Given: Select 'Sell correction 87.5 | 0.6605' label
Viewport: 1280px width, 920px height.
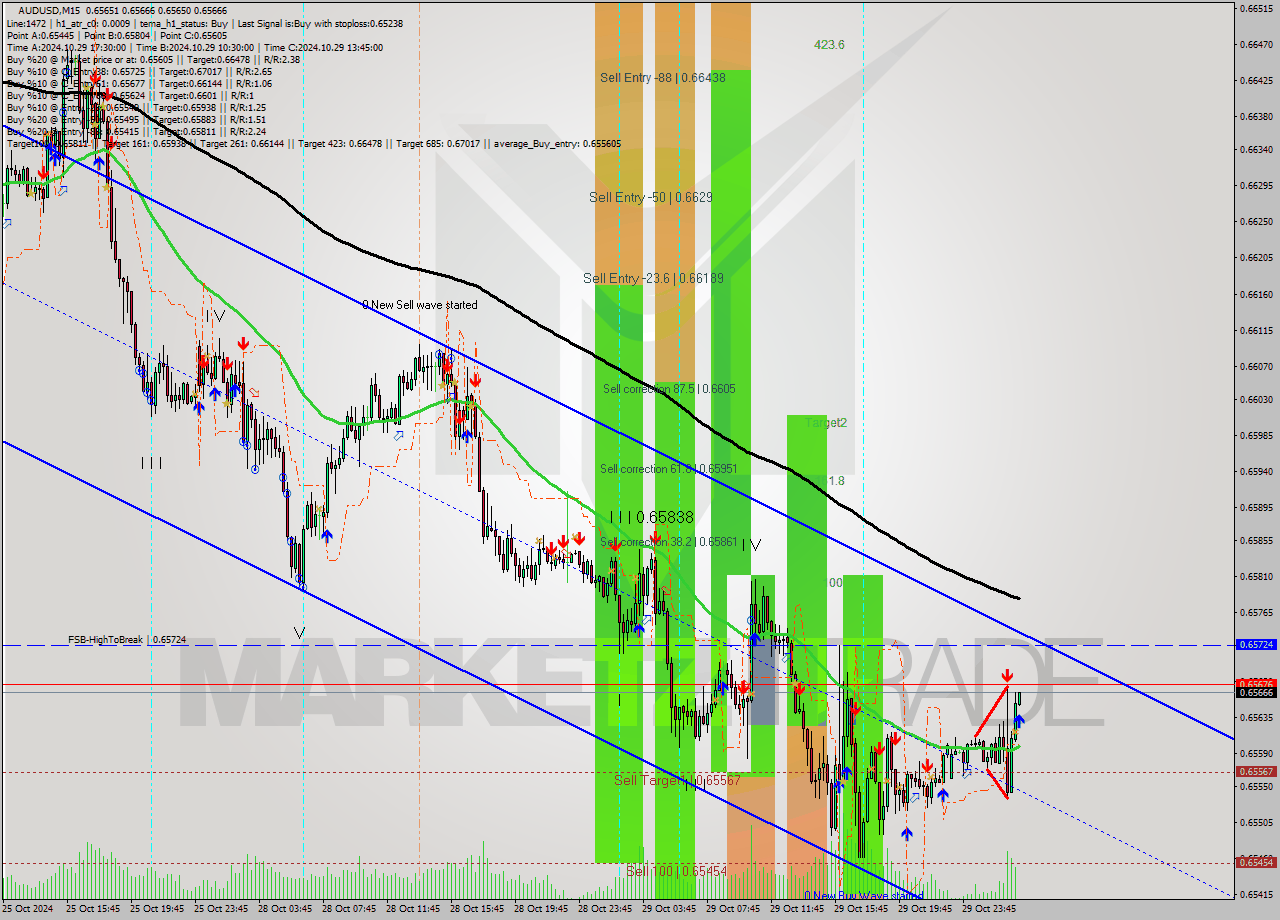Looking at the screenshot, I should [669, 388].
